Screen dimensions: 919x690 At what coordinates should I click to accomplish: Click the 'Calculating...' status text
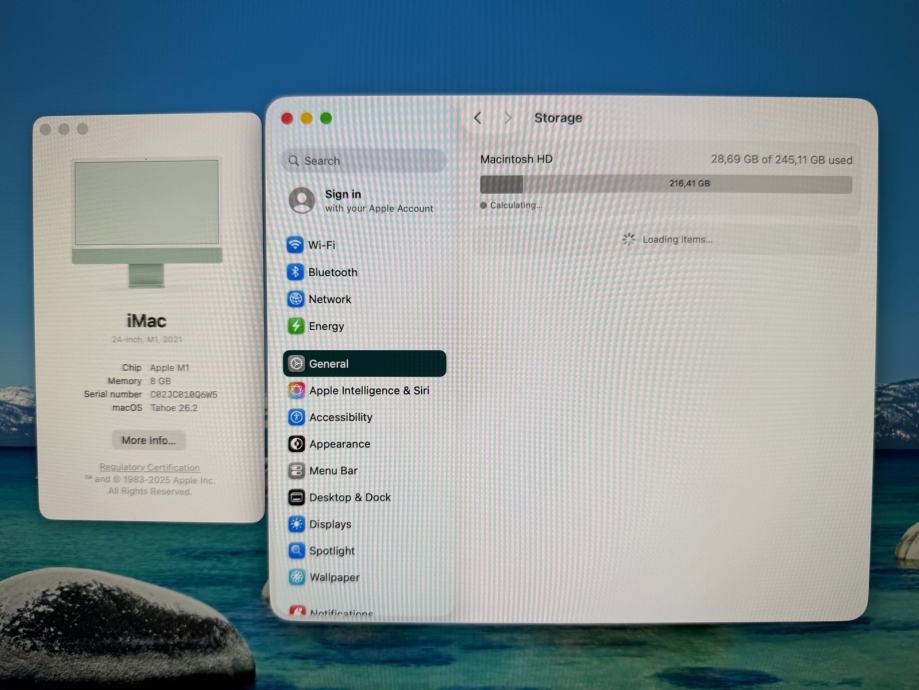[x=516, y=205]
